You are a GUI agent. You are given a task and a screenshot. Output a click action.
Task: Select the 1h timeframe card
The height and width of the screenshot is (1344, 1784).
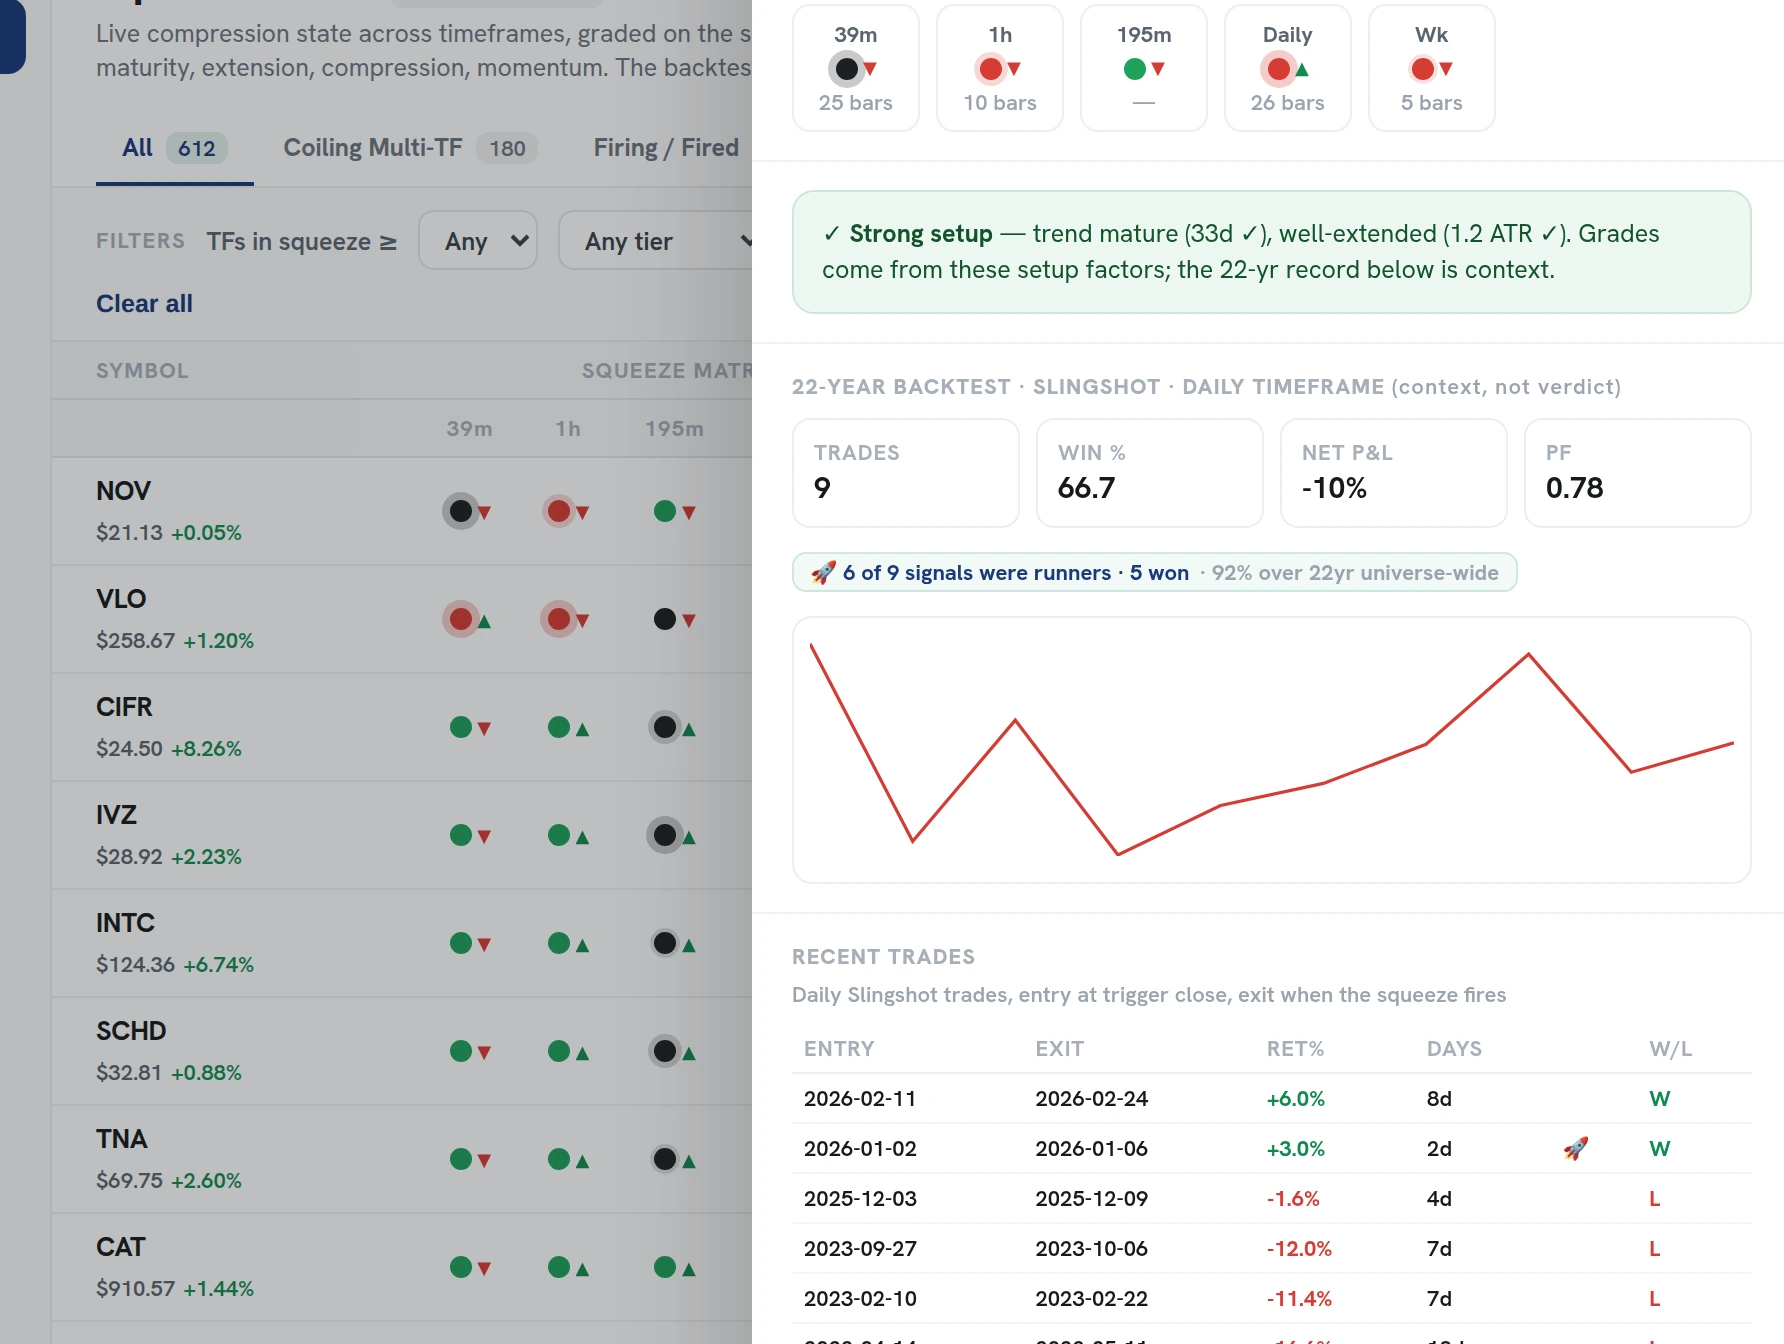(1000, 68)
